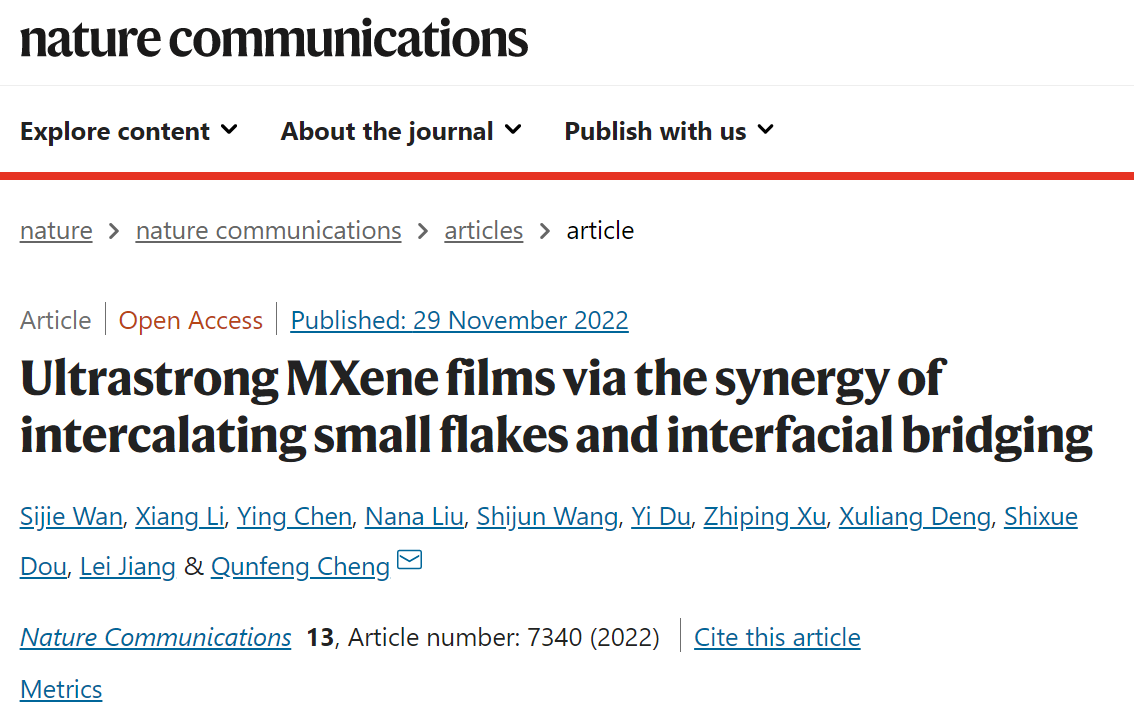Screen dimensions: 1134x724
Task: Click the nature communications logo
Action: [x=273, y=38]
